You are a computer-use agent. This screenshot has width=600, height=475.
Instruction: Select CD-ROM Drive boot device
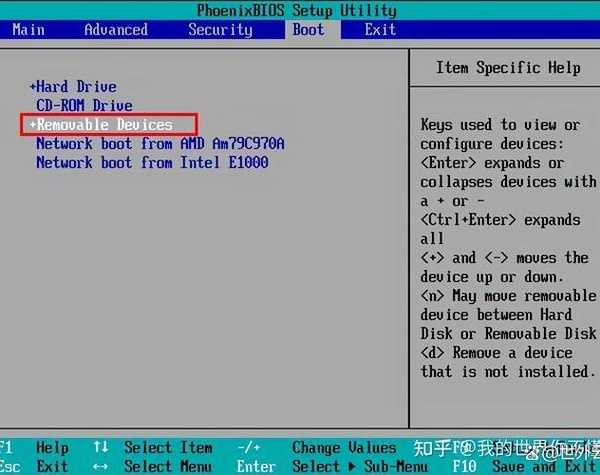[84, 106]
